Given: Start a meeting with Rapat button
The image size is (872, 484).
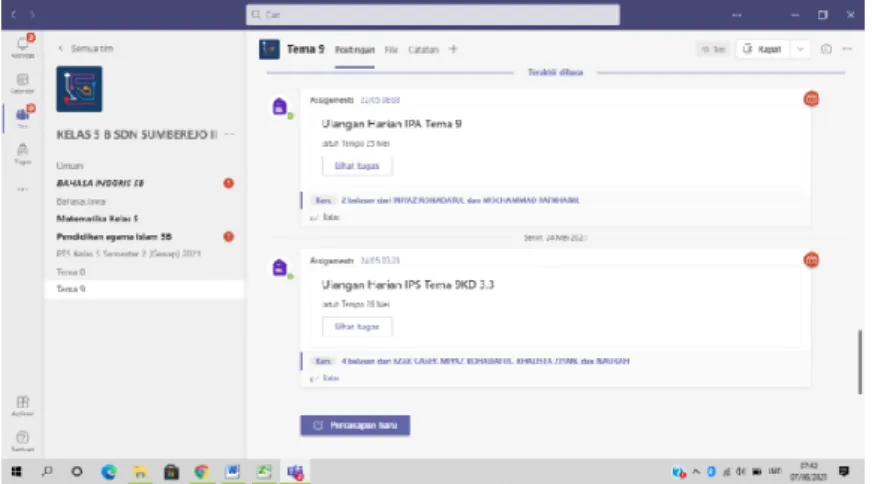Looking at the screenshot, I should [762, 49].
